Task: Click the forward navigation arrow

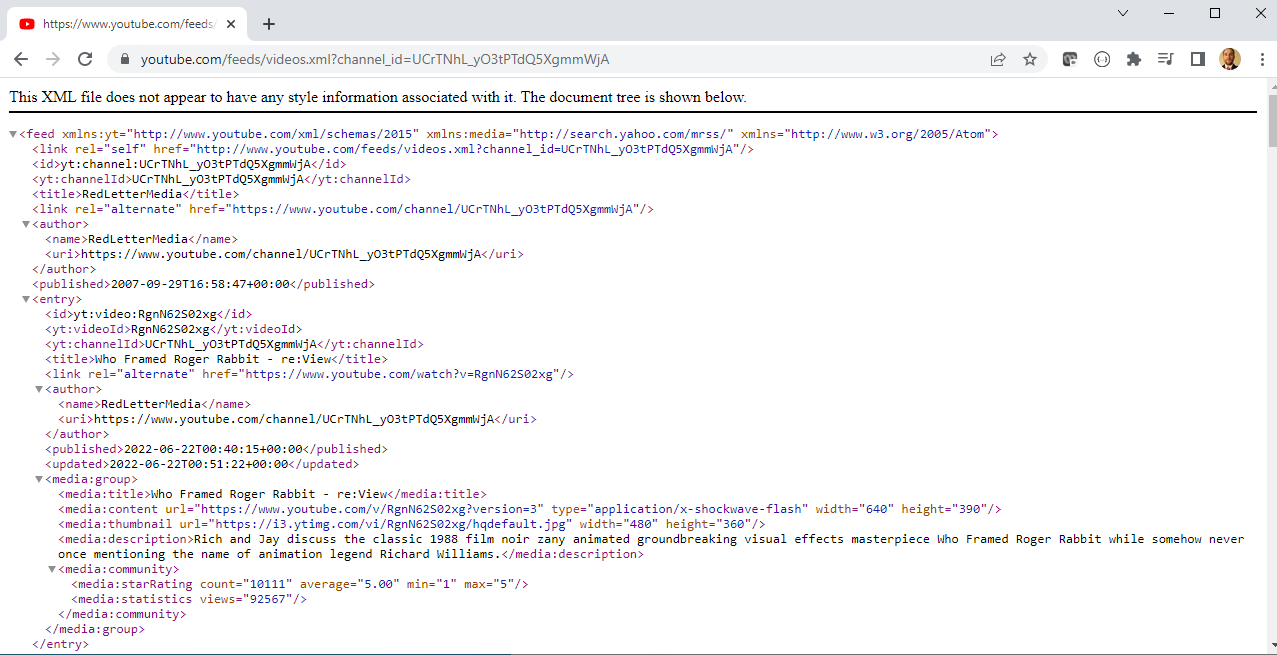Action: click(53, 59)
